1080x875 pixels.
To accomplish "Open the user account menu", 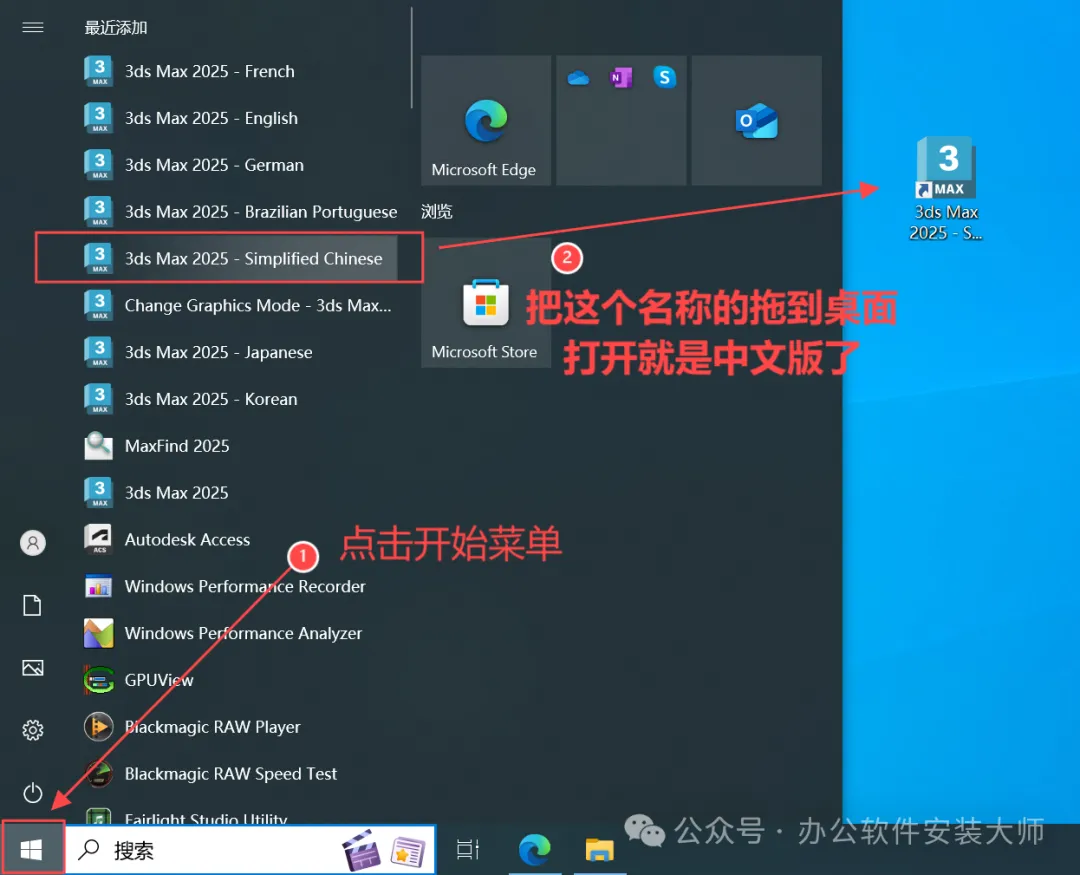I will (32, 543).
